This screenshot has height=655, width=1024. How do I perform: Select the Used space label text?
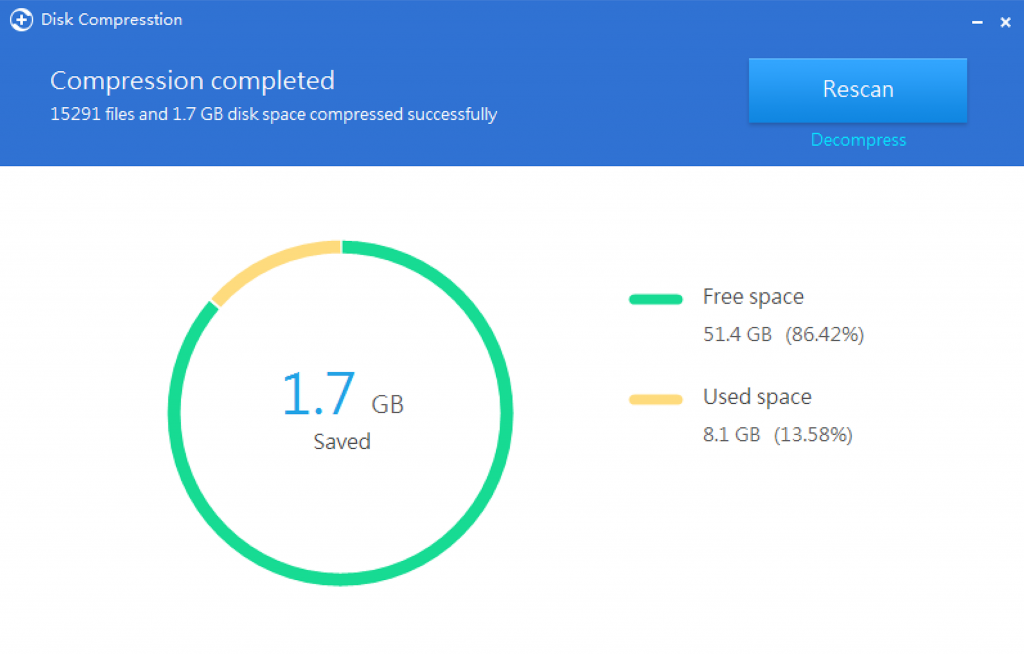757,397
